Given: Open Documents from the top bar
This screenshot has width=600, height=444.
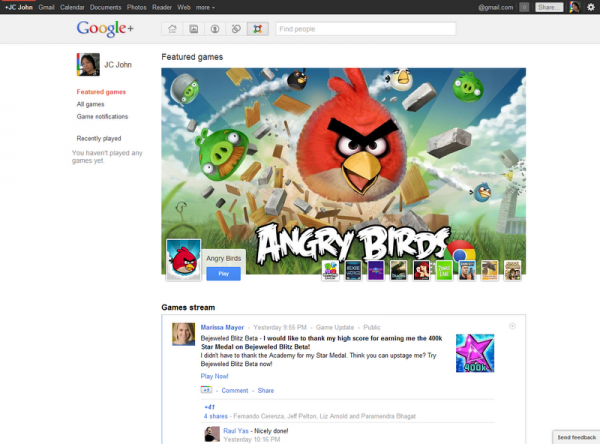Looking at the screenshot, I should point(106,7).
